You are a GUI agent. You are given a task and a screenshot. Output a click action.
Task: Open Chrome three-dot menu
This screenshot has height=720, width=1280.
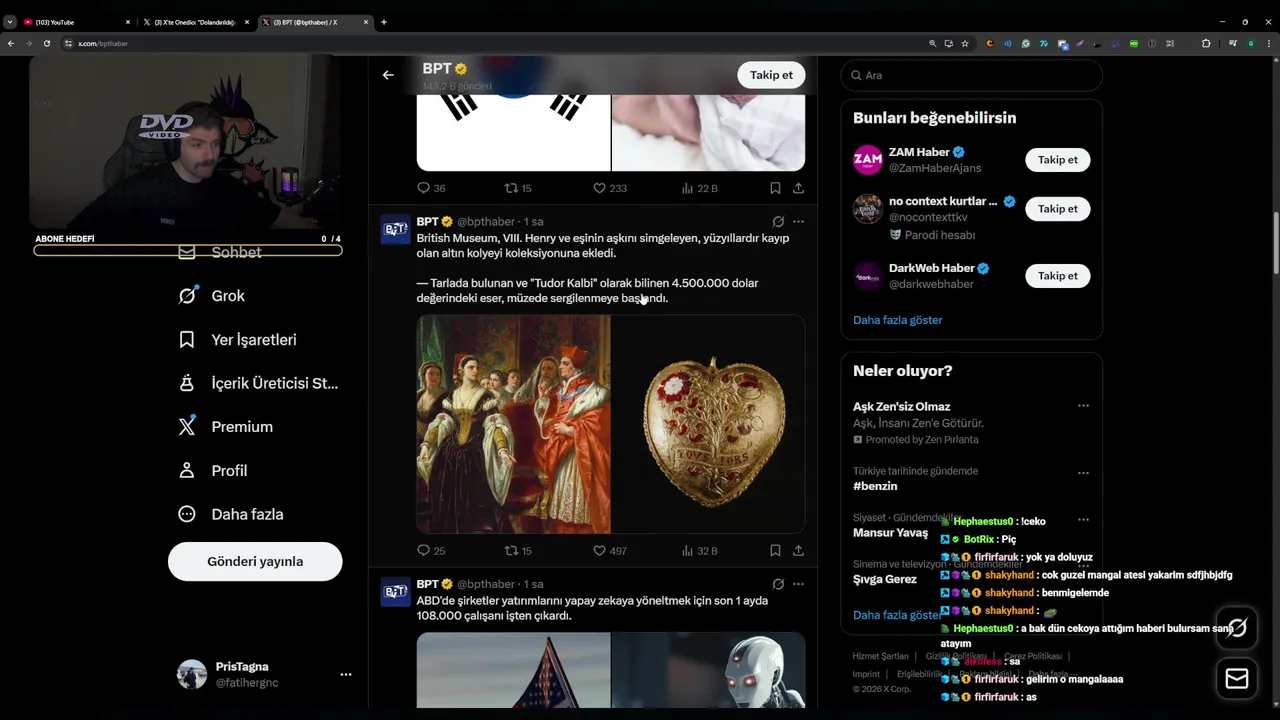[x=1269, y=43]
